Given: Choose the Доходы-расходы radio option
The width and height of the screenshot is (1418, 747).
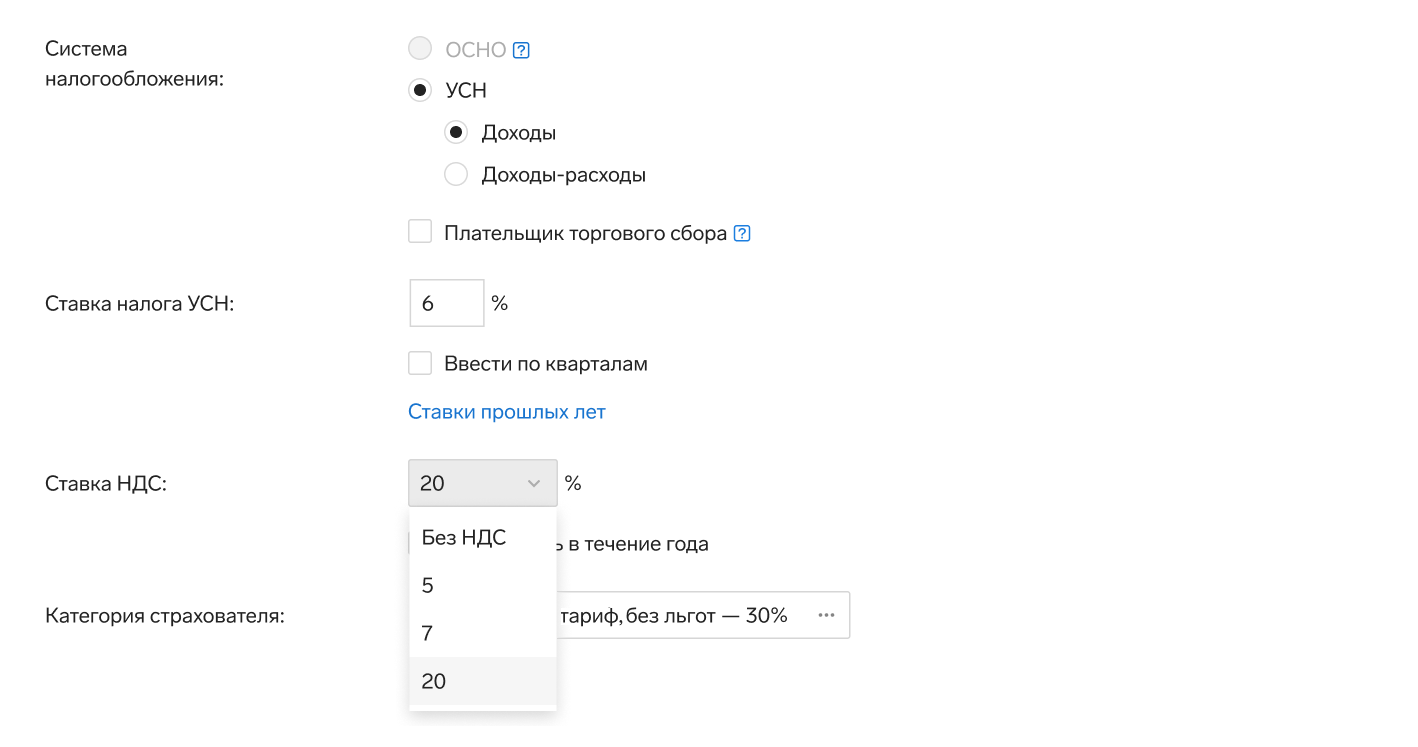Looking at the screenshot, I should click(x=456, y=174).
